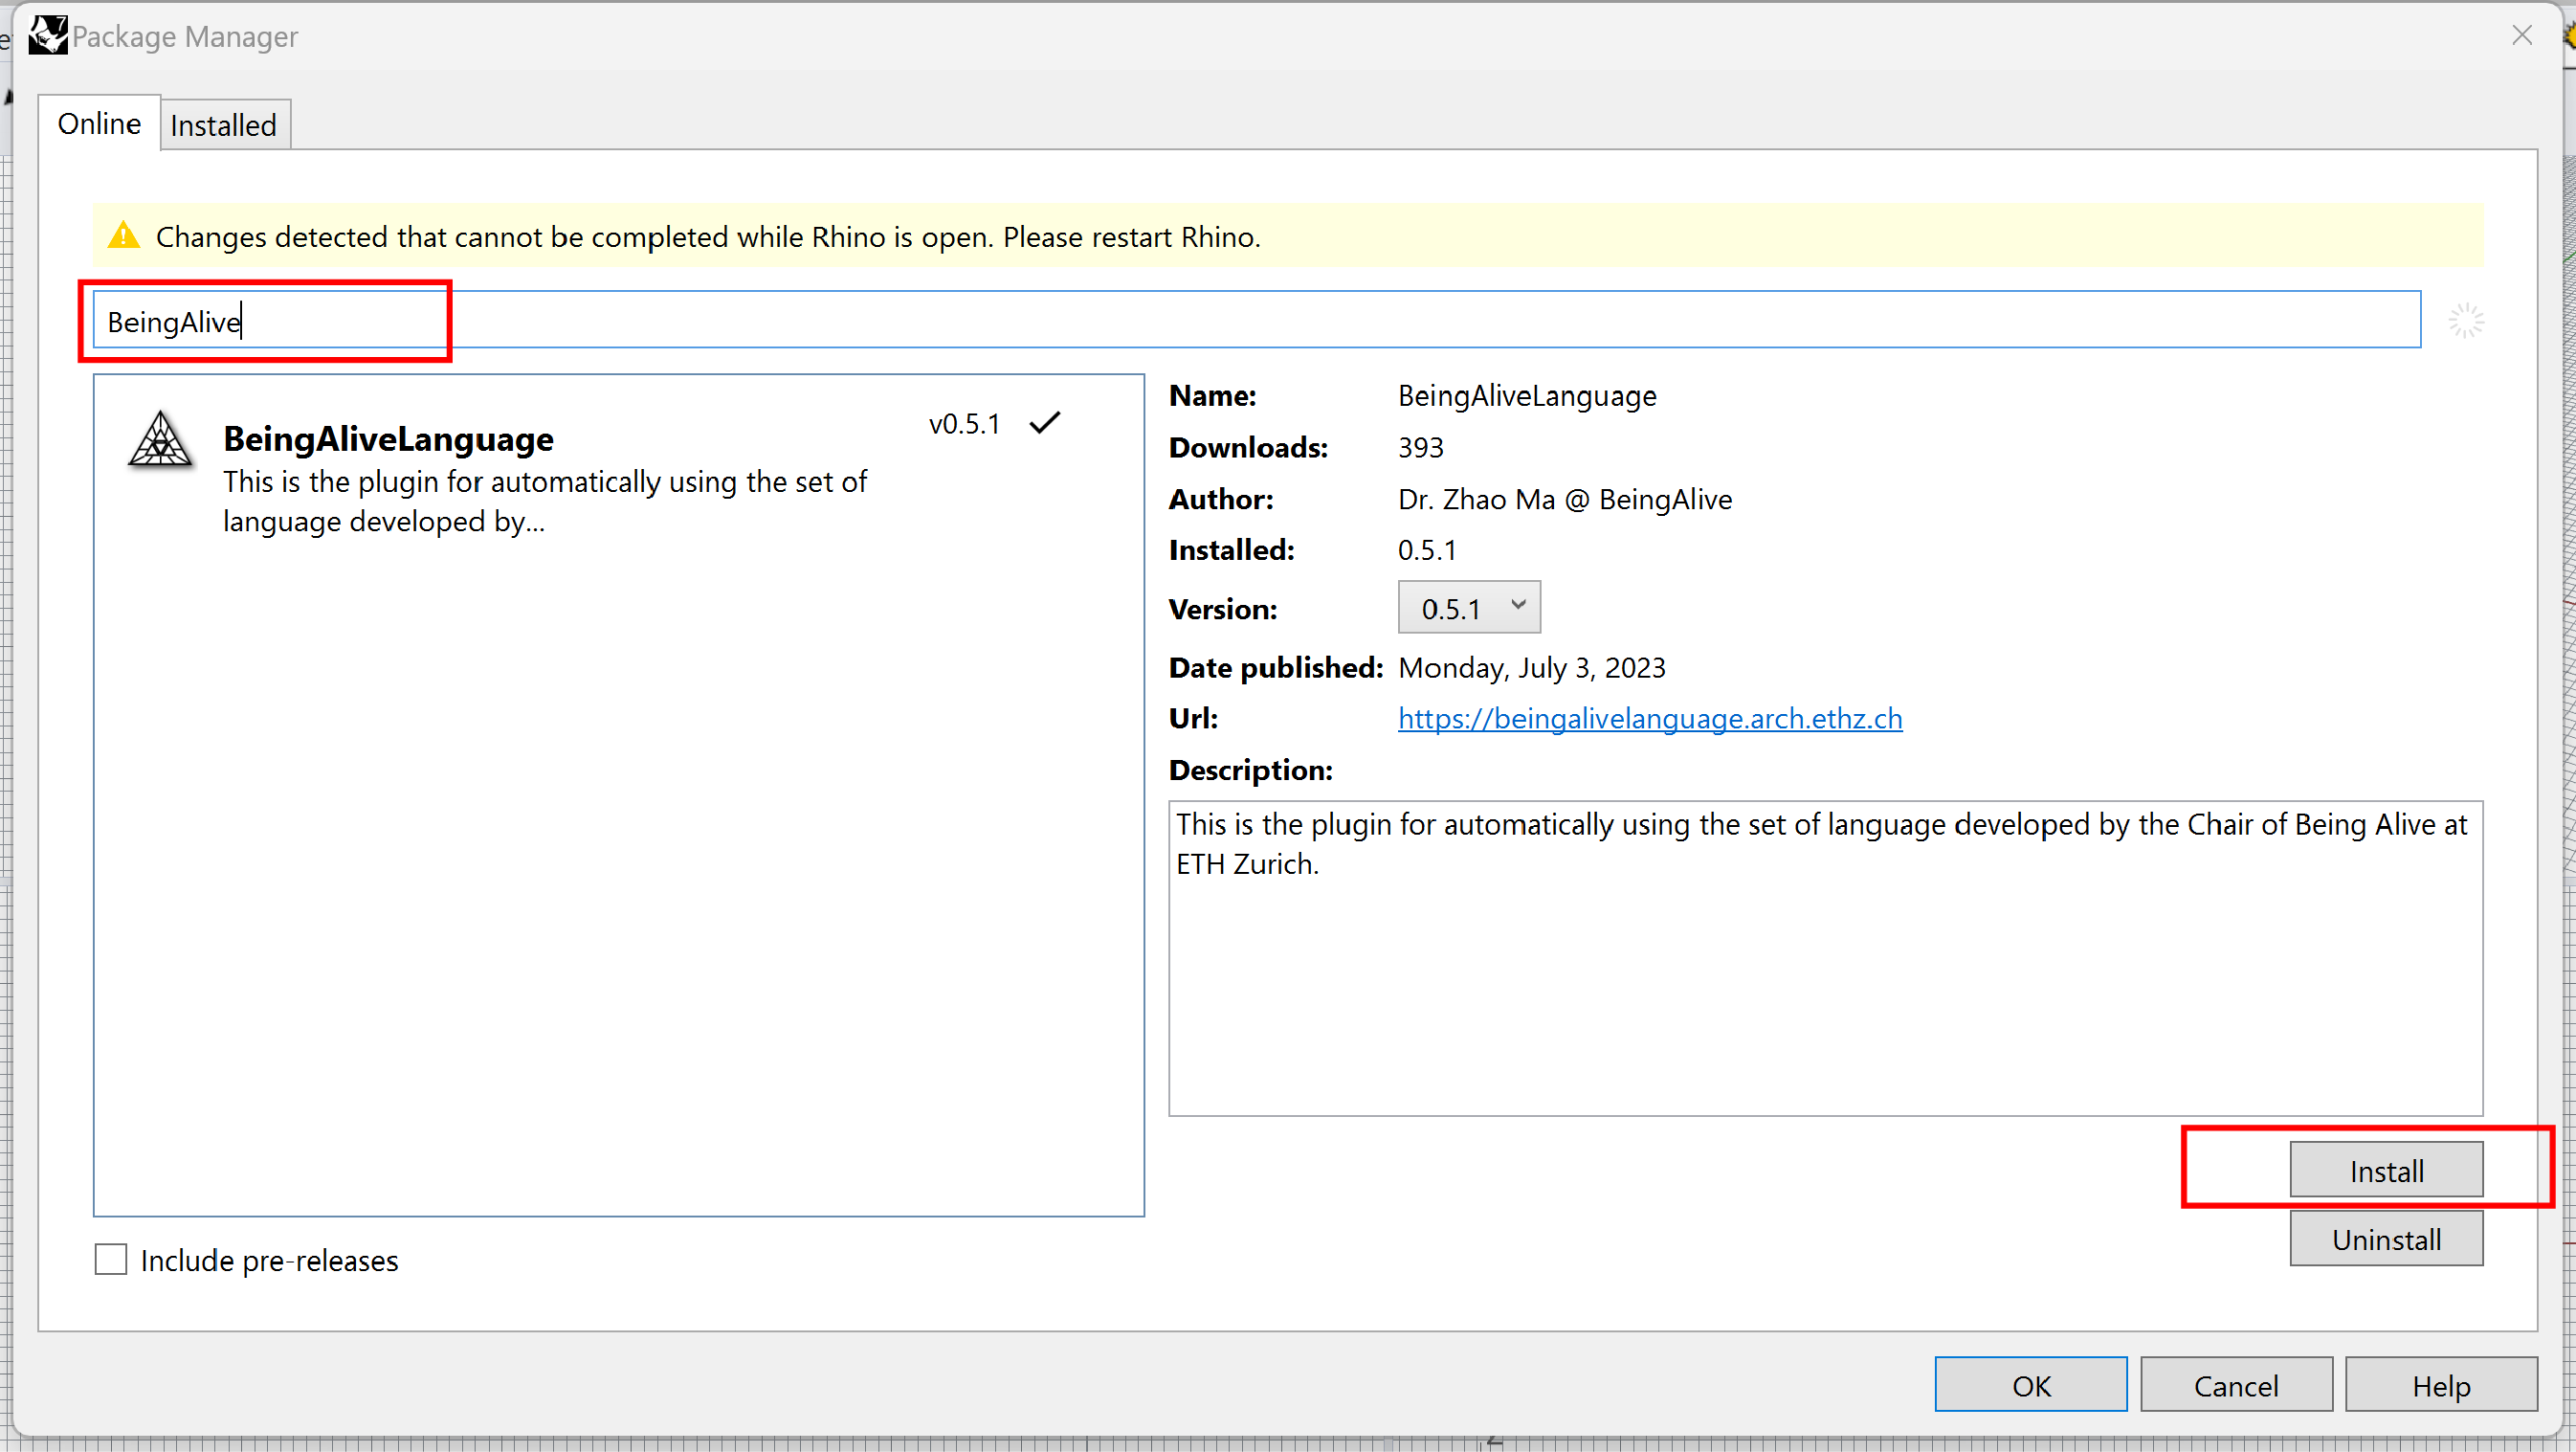The width and height of the screenshot is (2576, 1452).
Task: Open the Version 0.5.1 dropdown
Action: click(1469, 608)
